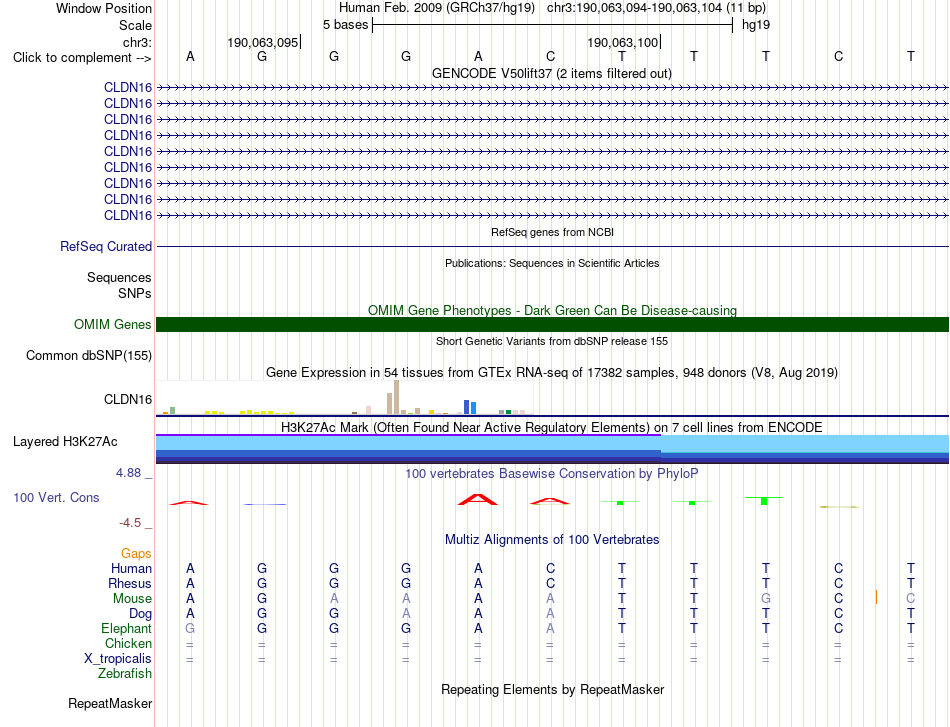Open the H3K27Ac Mark track title
This screenshot has height=727, width=950.
click(552, 428)
